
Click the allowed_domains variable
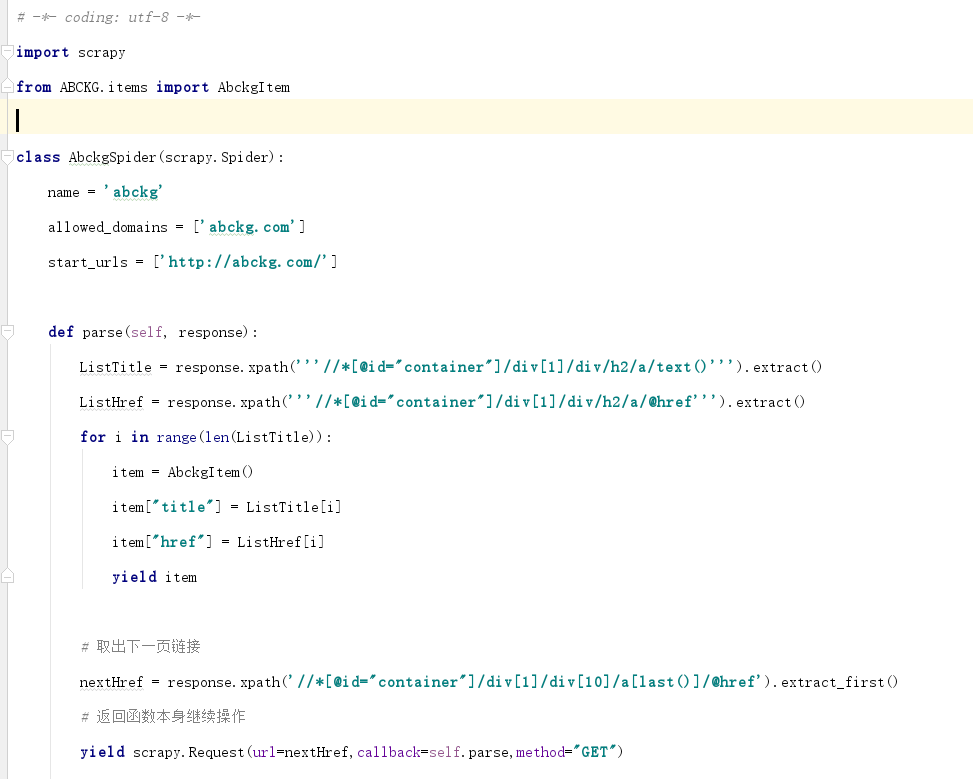point(108,227)
